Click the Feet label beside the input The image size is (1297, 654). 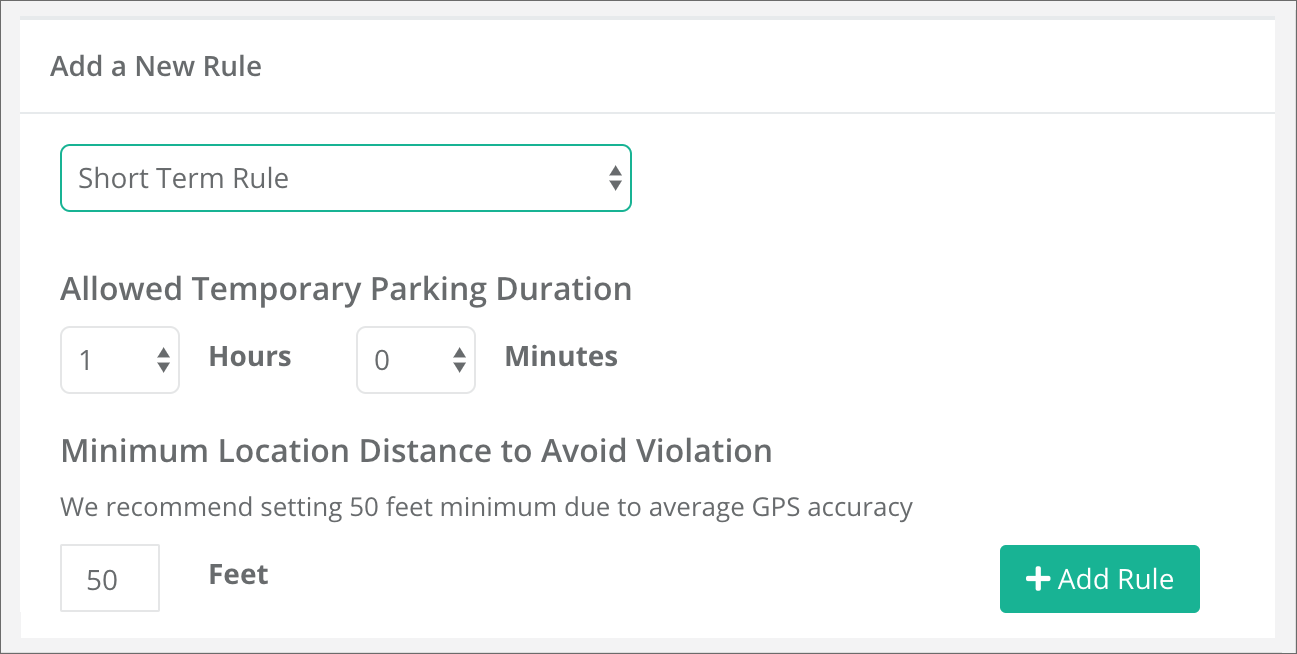click(239, 575)
